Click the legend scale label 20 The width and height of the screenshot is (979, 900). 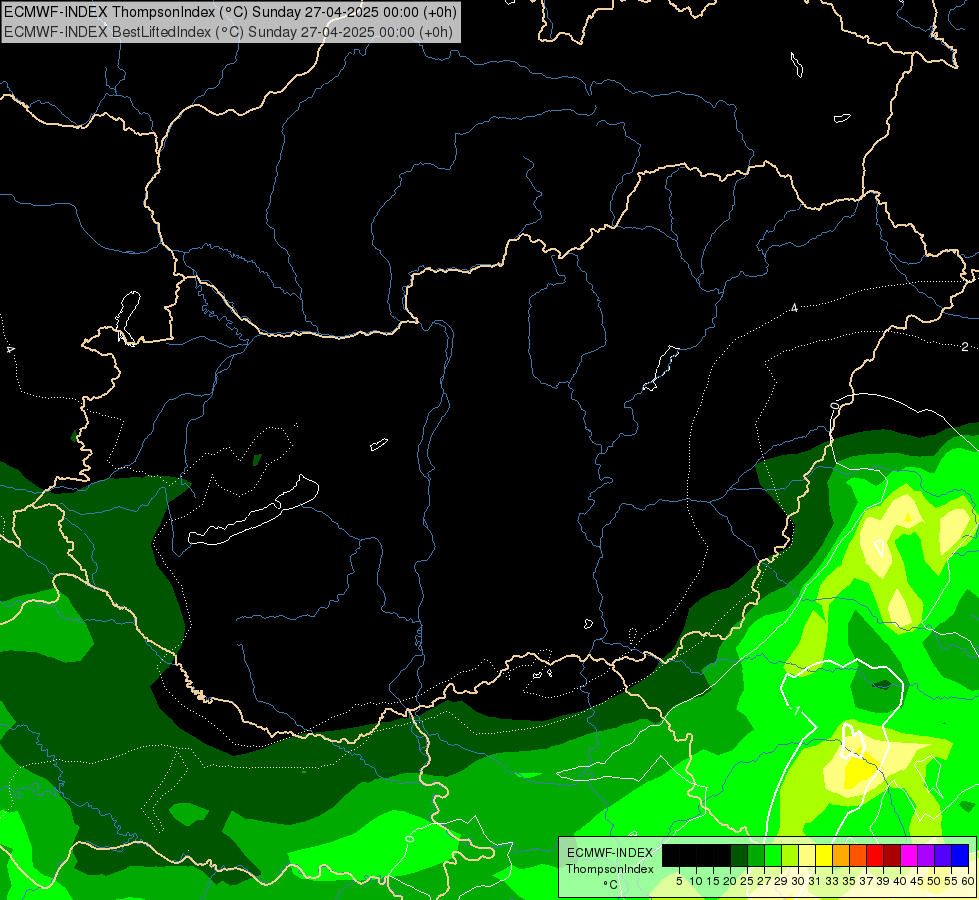pyautogui.click(x=731, y=881)
